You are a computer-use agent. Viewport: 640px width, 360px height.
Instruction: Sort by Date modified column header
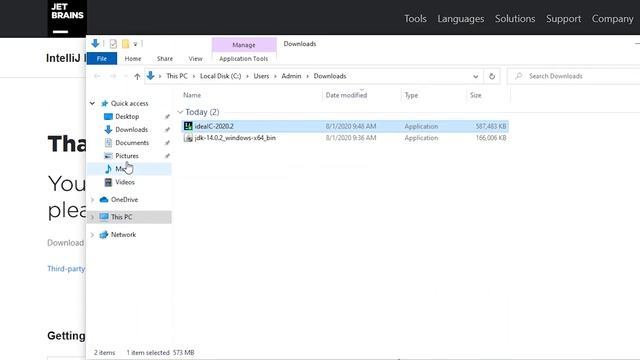[x=346, y=95]
